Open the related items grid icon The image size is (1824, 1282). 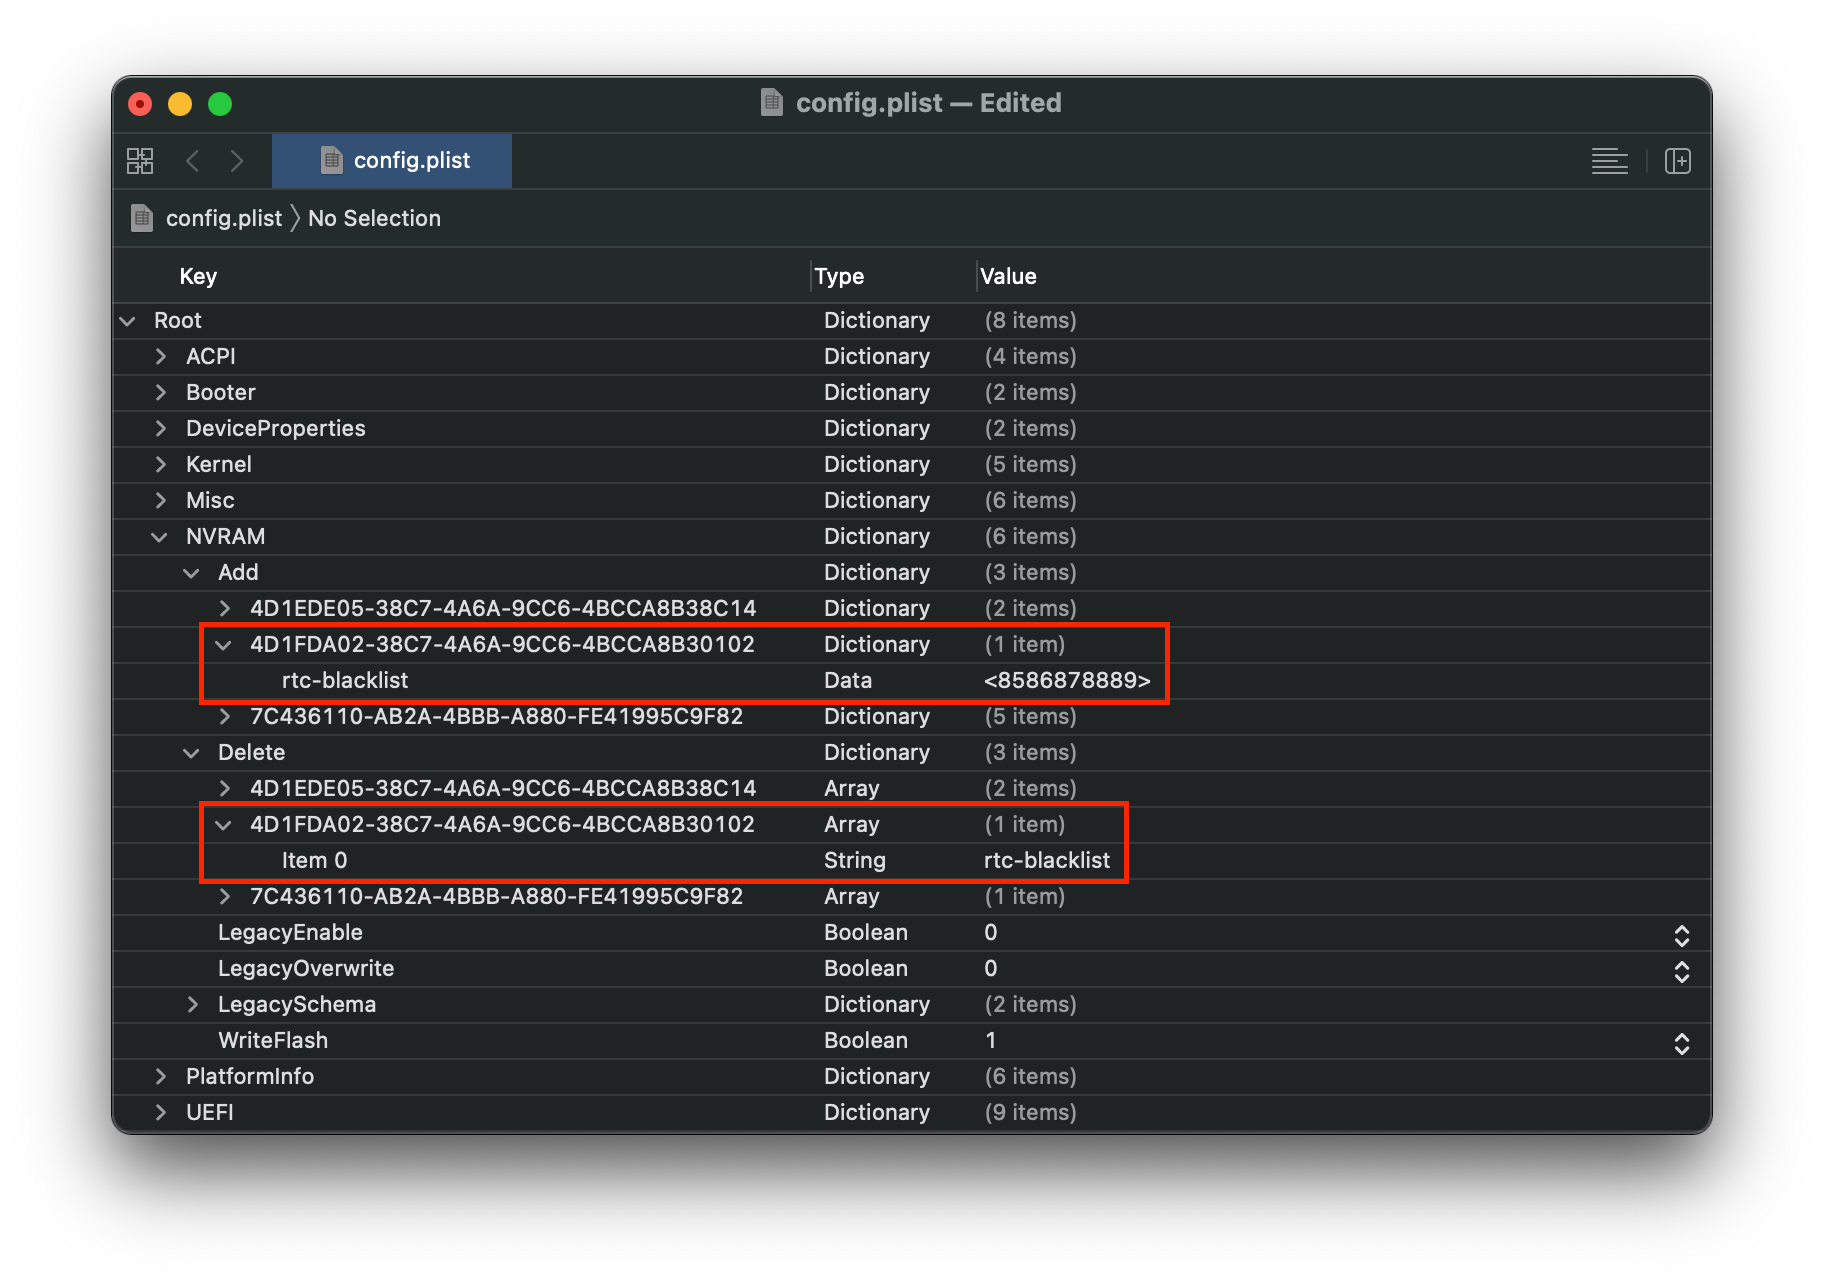[x=140, y=161]
